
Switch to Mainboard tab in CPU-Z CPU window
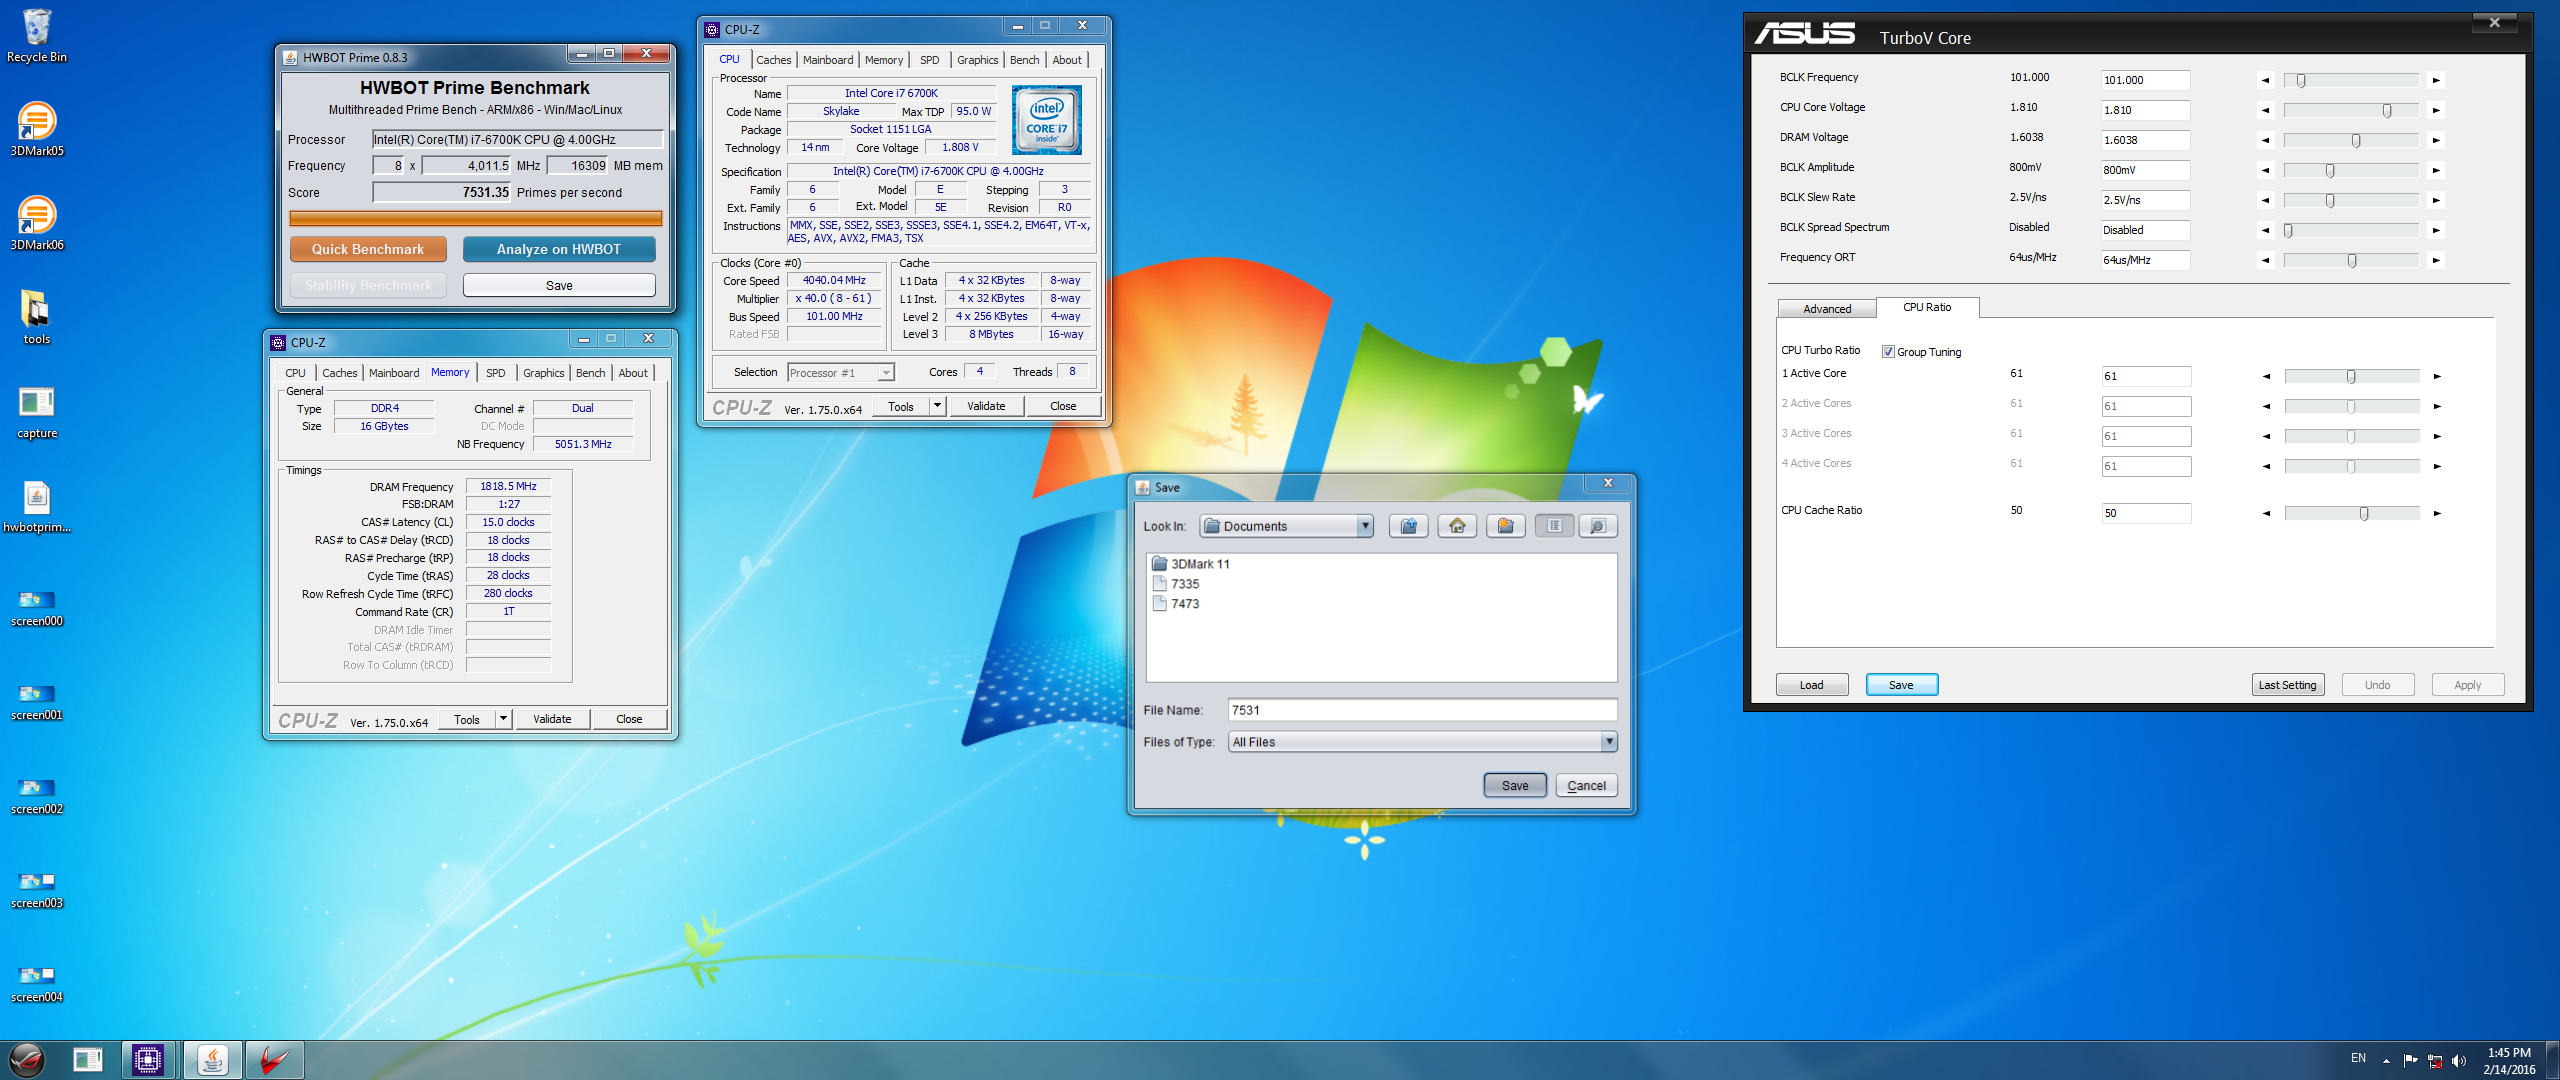828,60
